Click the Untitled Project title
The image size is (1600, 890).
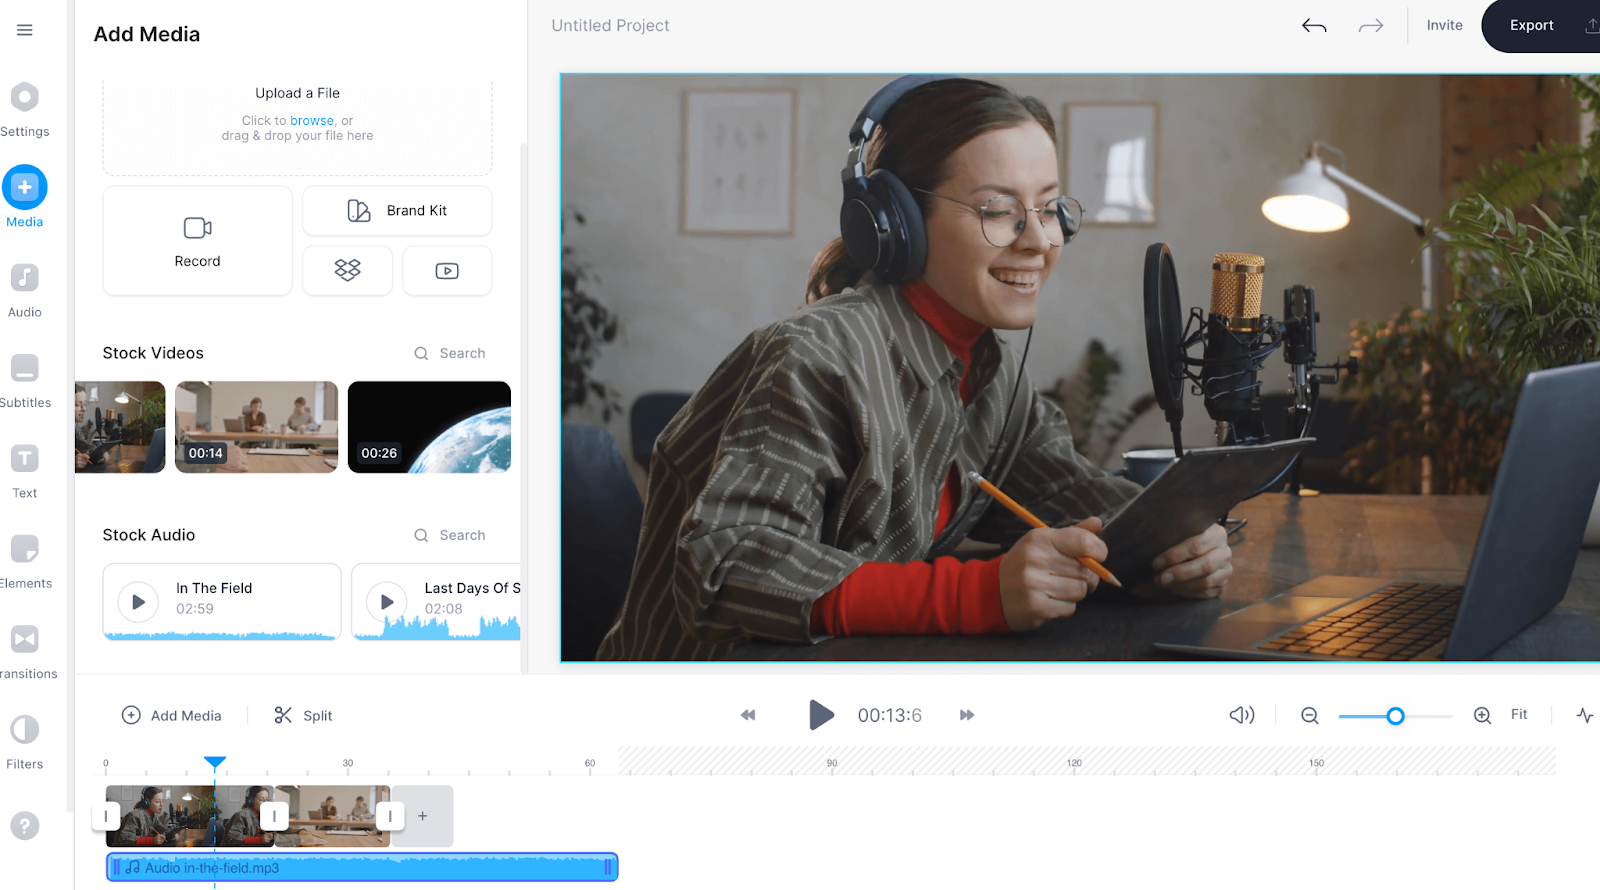coord(610,26)
